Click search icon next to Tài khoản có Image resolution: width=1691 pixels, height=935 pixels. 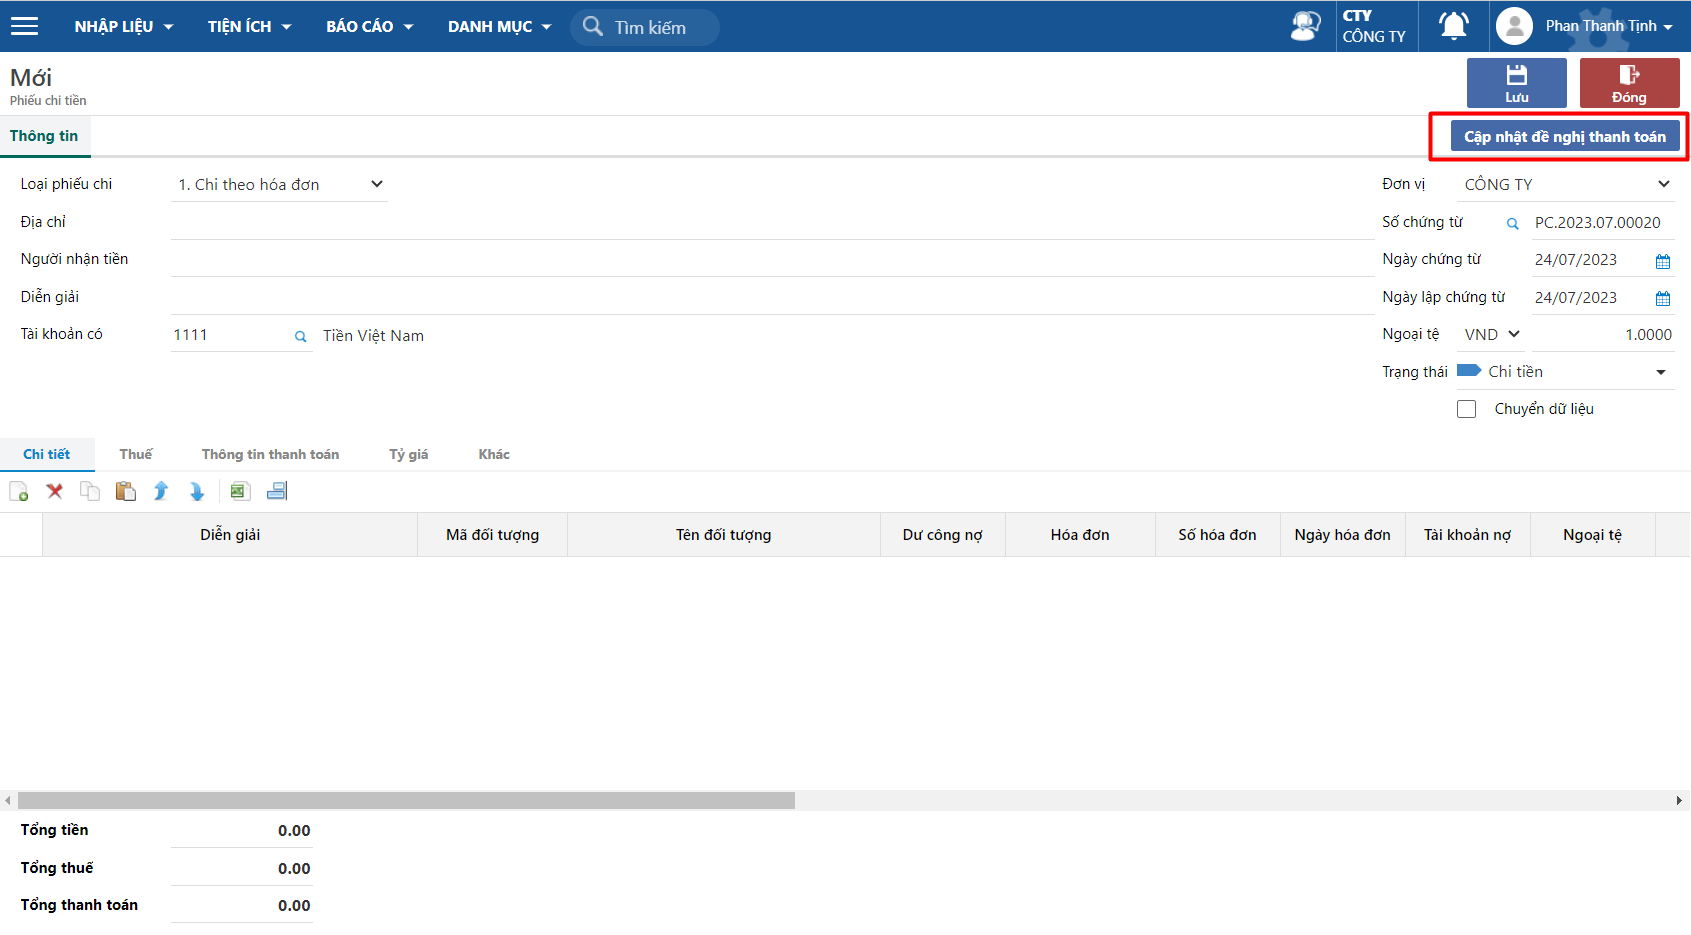[300, 337]
